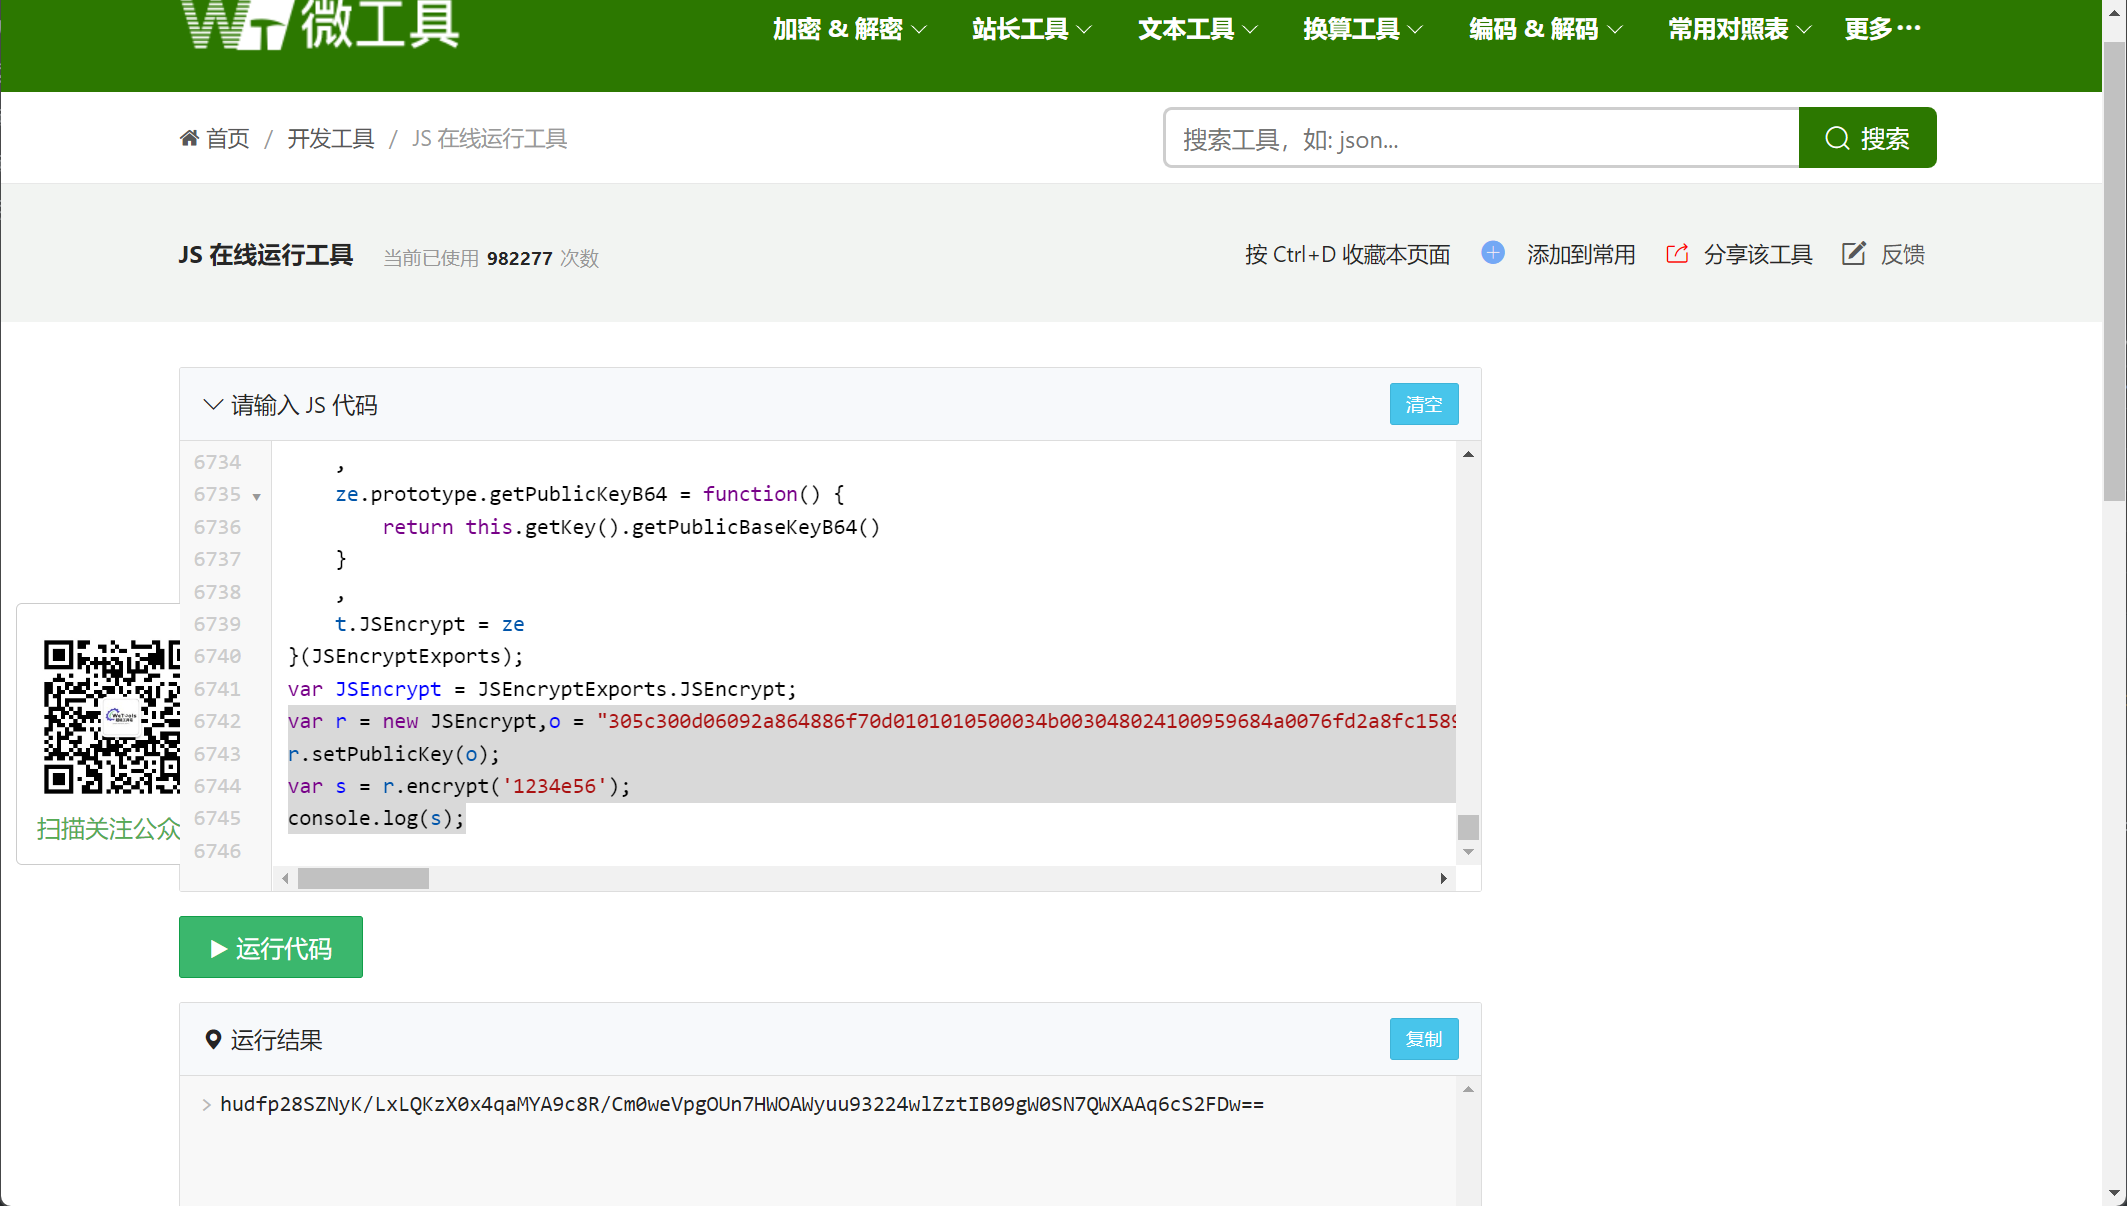Click line number 6742 in gutter
The height and width of the screenshot is (1206, 2127).
click(x=217, y=721)
